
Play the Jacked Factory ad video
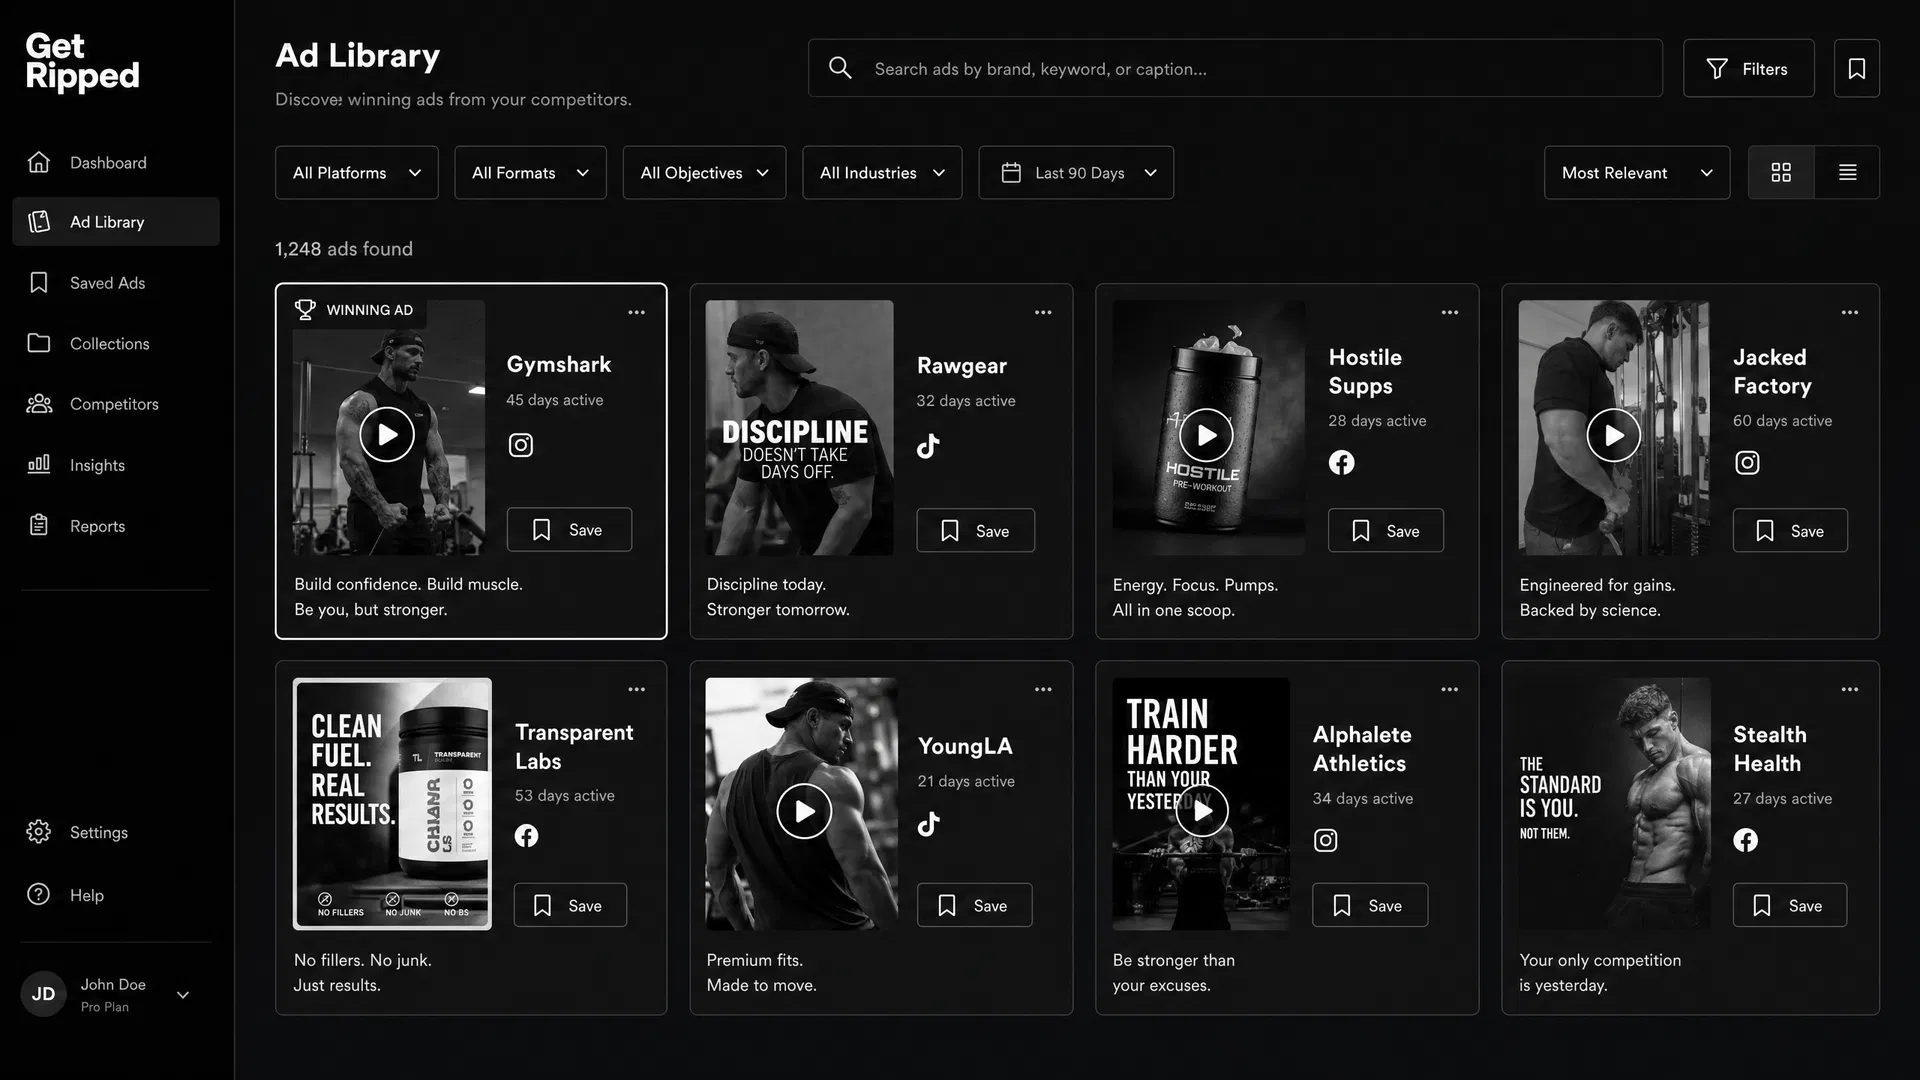1613,435
